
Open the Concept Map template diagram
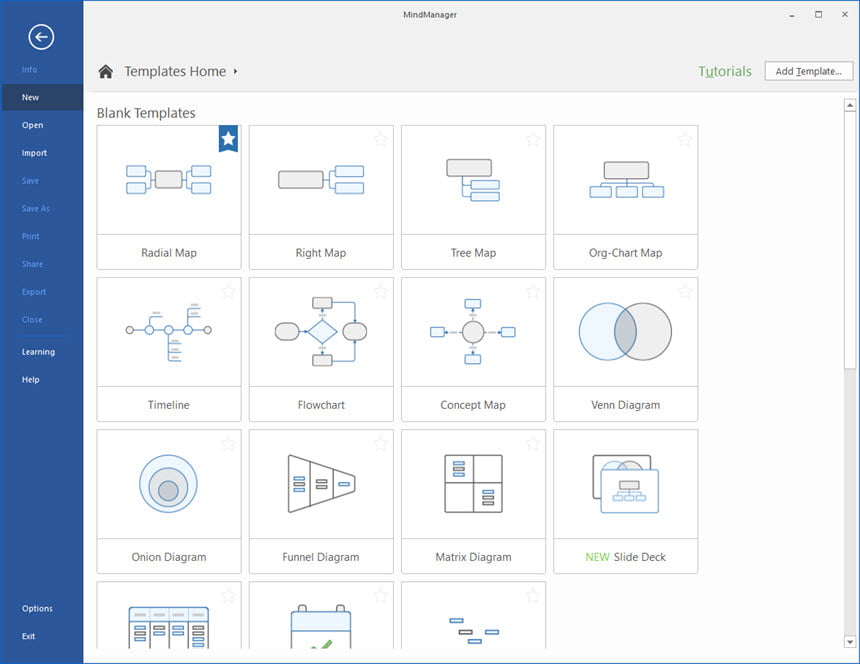pos(473,331)
